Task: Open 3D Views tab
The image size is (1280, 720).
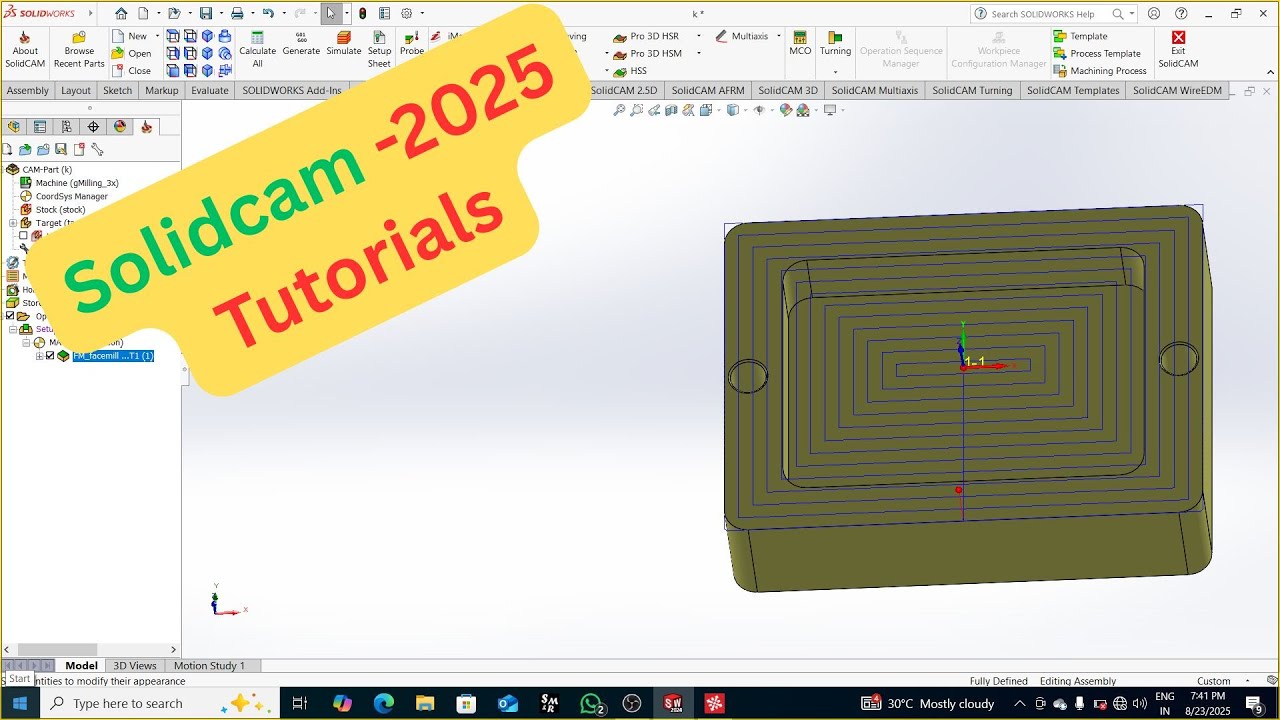Action: pyautogui.click(x=135, y=665)
